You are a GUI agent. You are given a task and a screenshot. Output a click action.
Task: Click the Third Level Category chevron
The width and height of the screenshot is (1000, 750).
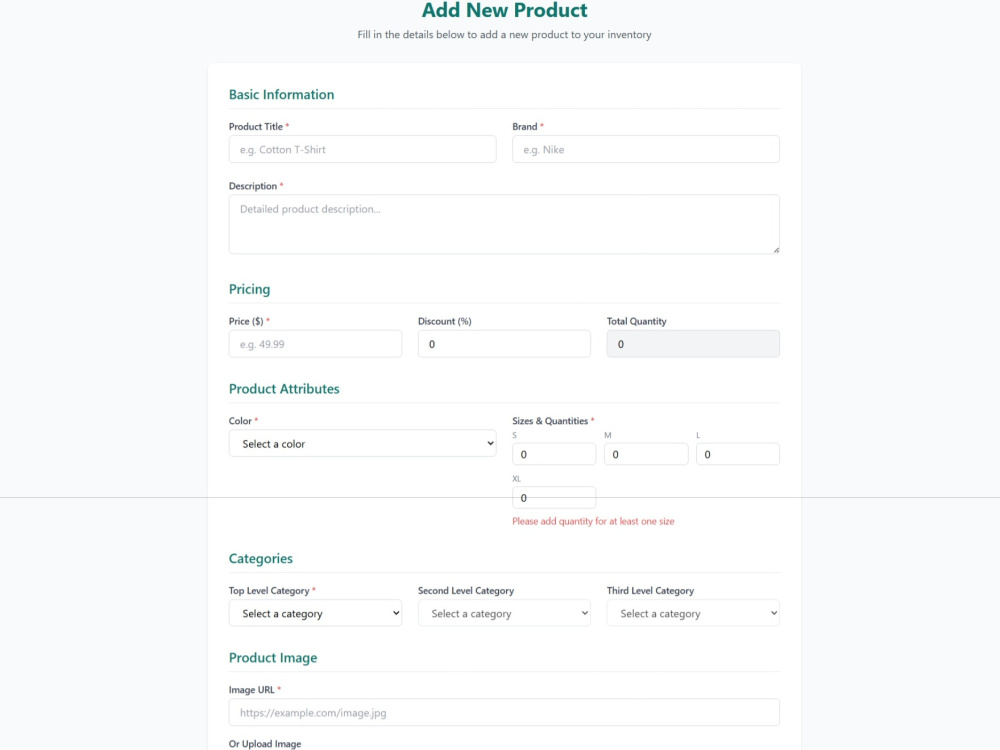pyautogui.click(x=774, y=613)
